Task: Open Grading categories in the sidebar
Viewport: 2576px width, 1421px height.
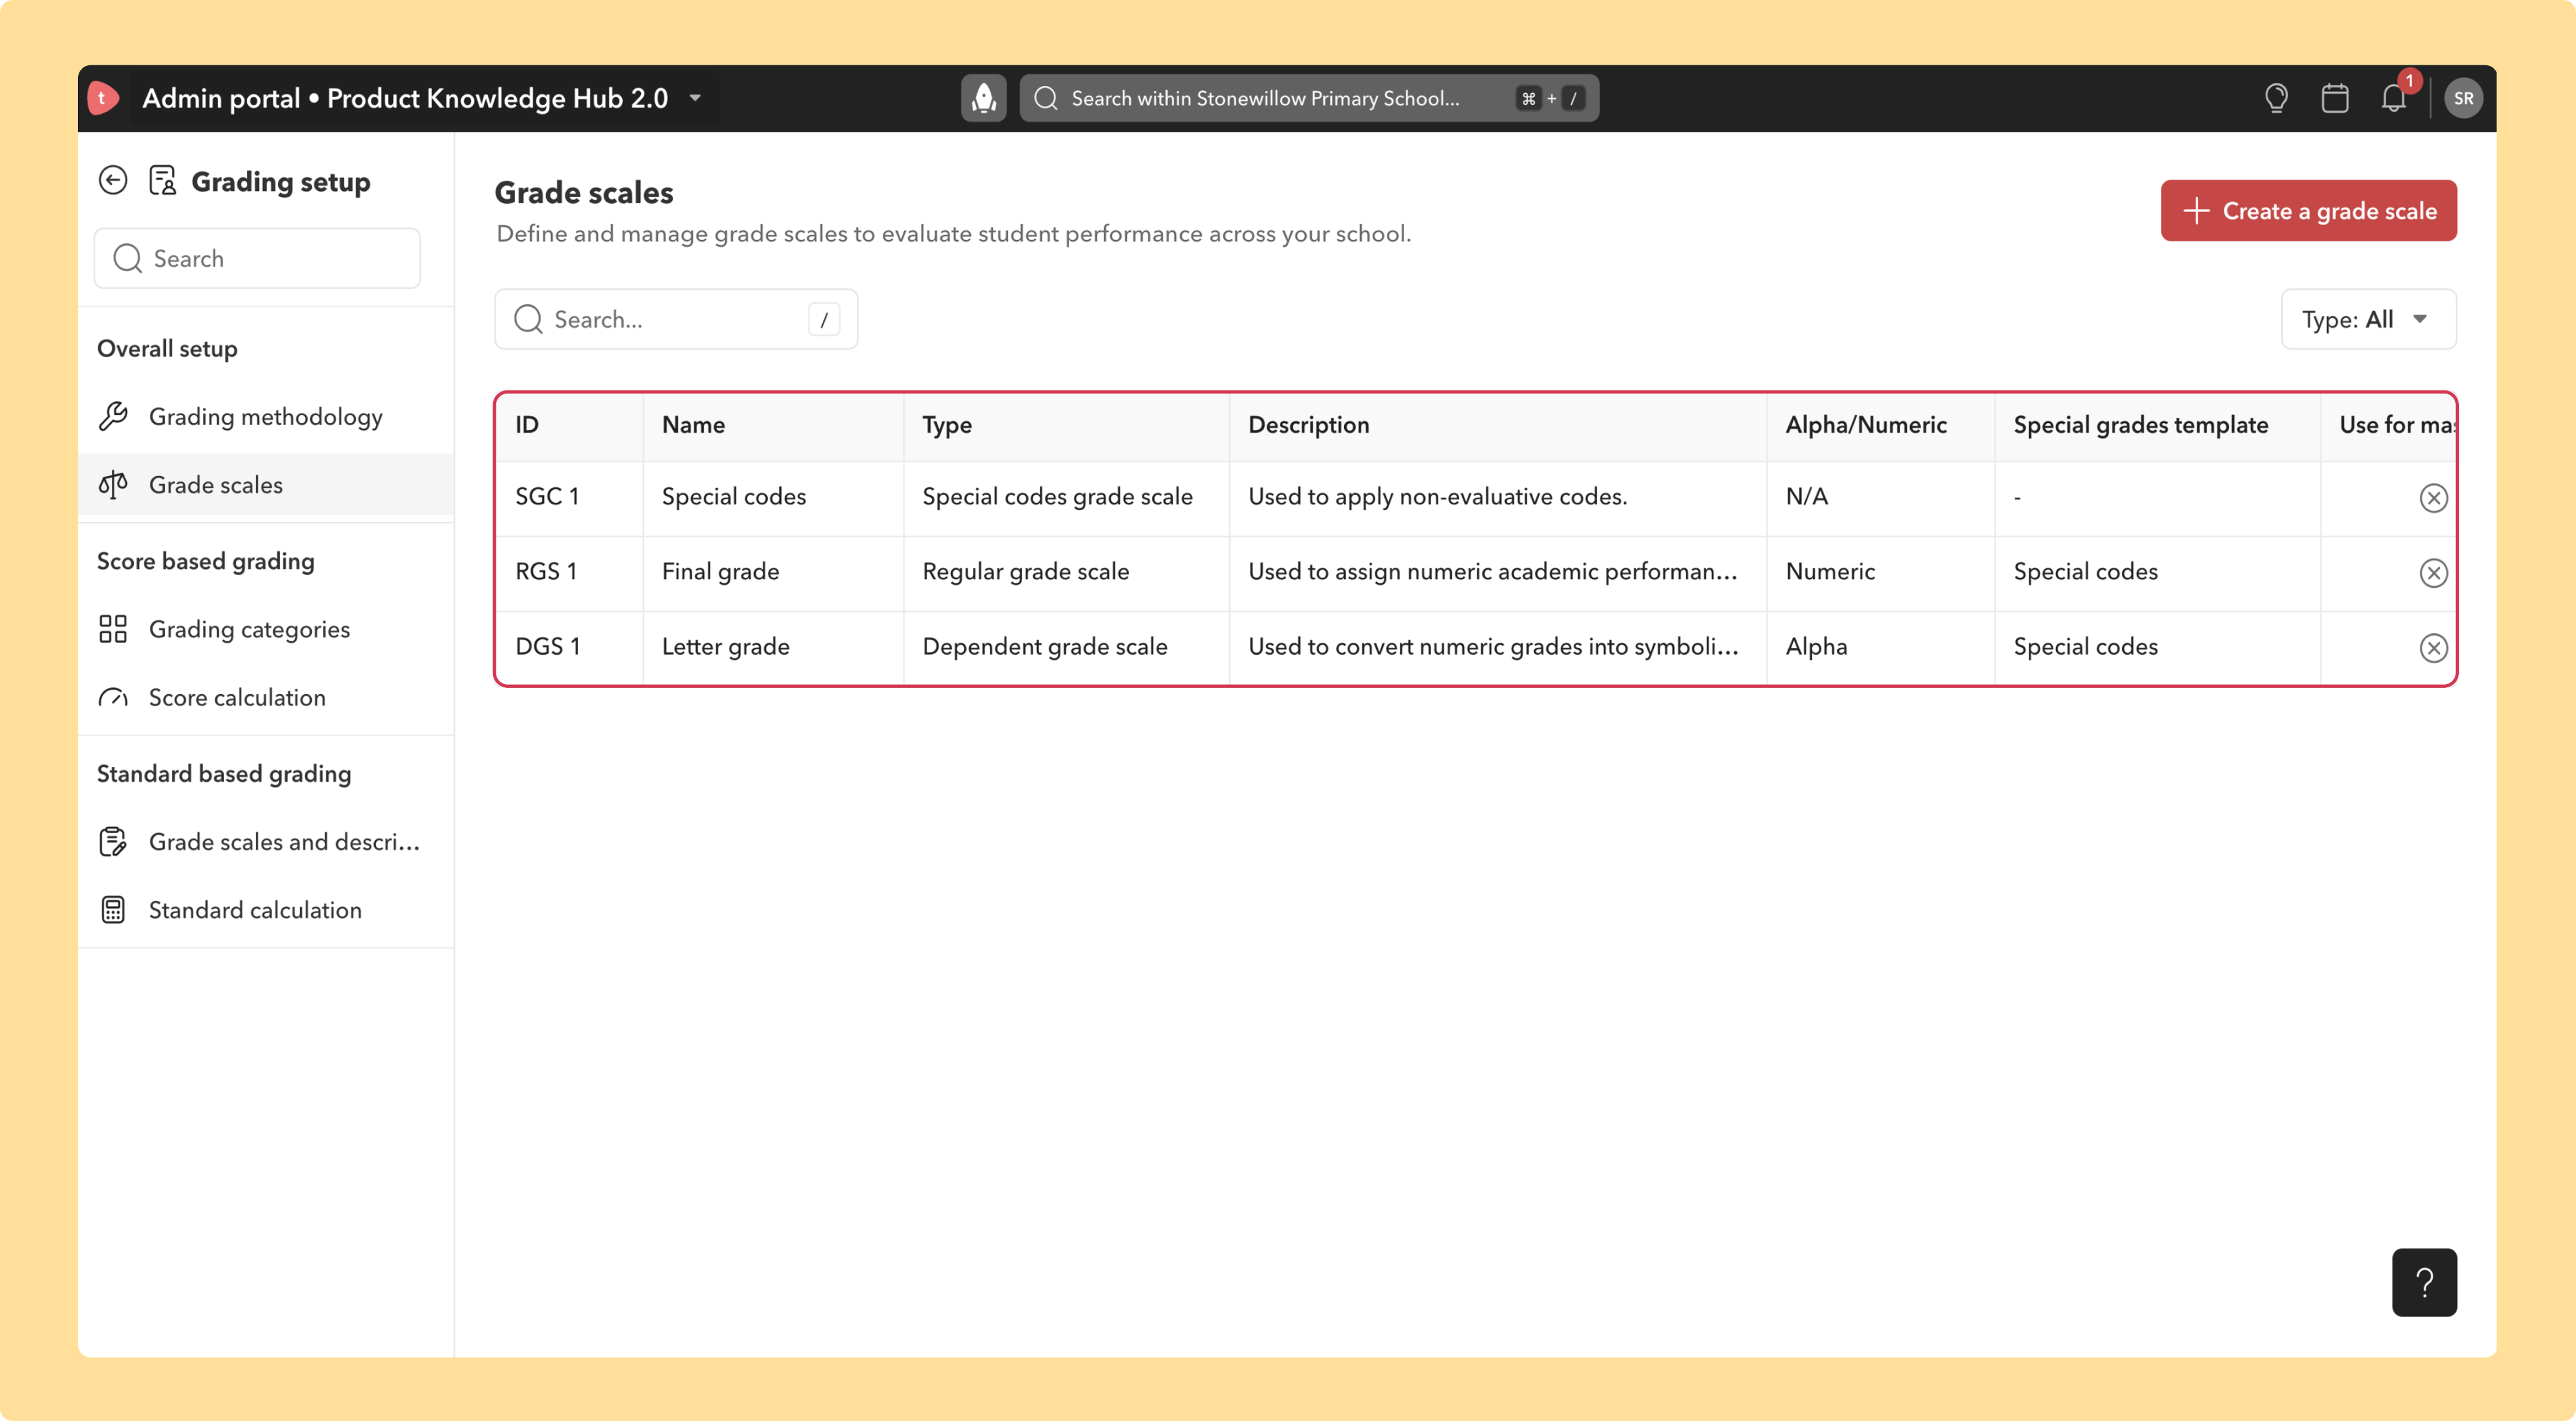Action: pos(266,629)
